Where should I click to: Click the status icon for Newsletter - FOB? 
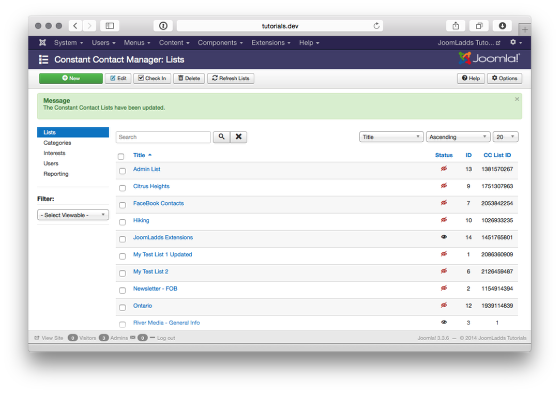coord(444,288)
